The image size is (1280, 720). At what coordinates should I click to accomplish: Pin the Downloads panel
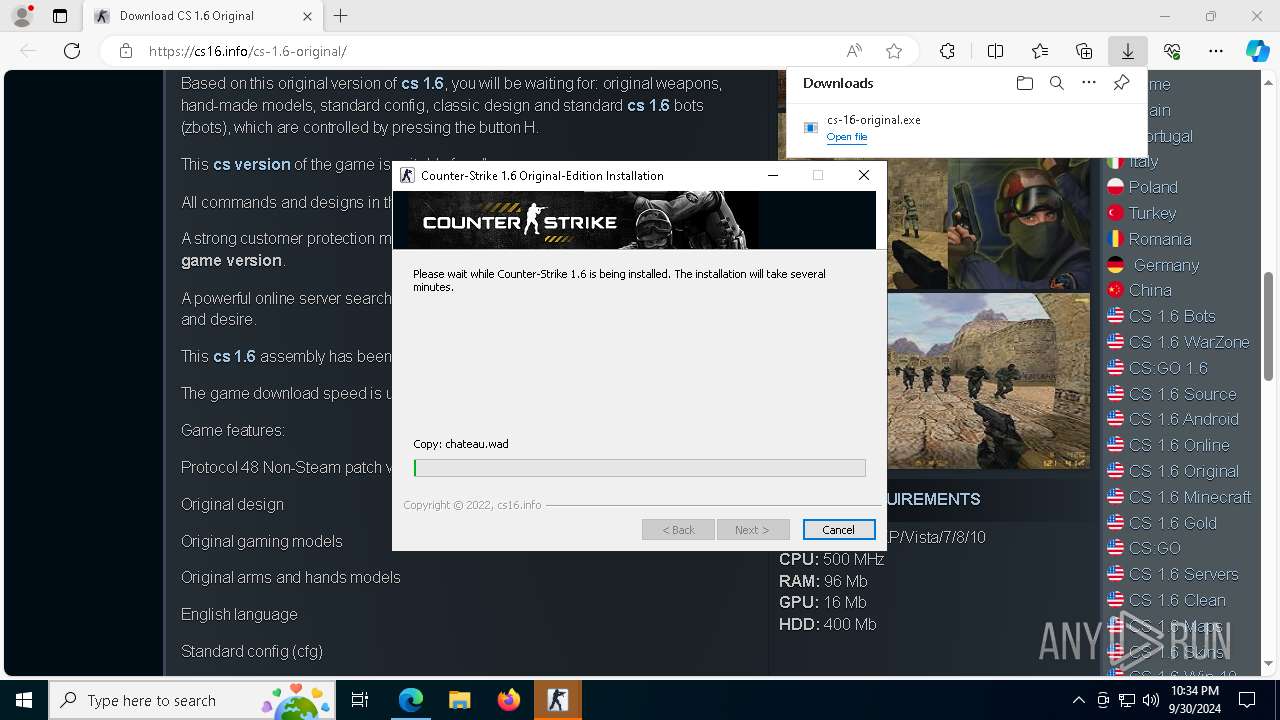coord(1121,83)
